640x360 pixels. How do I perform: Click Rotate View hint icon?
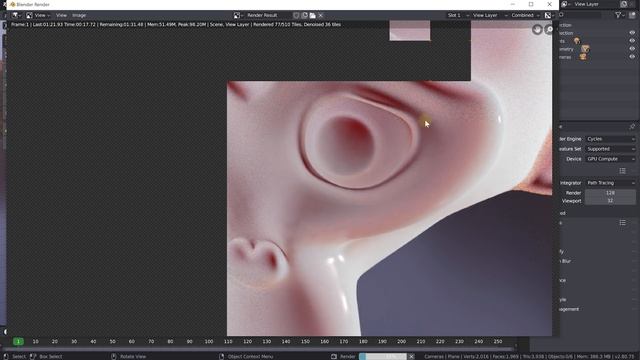pos(114,356)
